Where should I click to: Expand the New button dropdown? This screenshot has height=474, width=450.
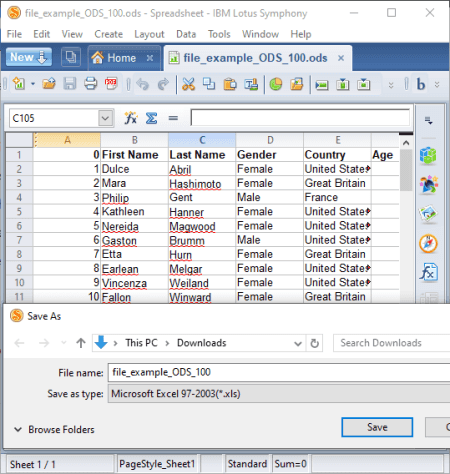pyautogui.click(x=42, y=57)
